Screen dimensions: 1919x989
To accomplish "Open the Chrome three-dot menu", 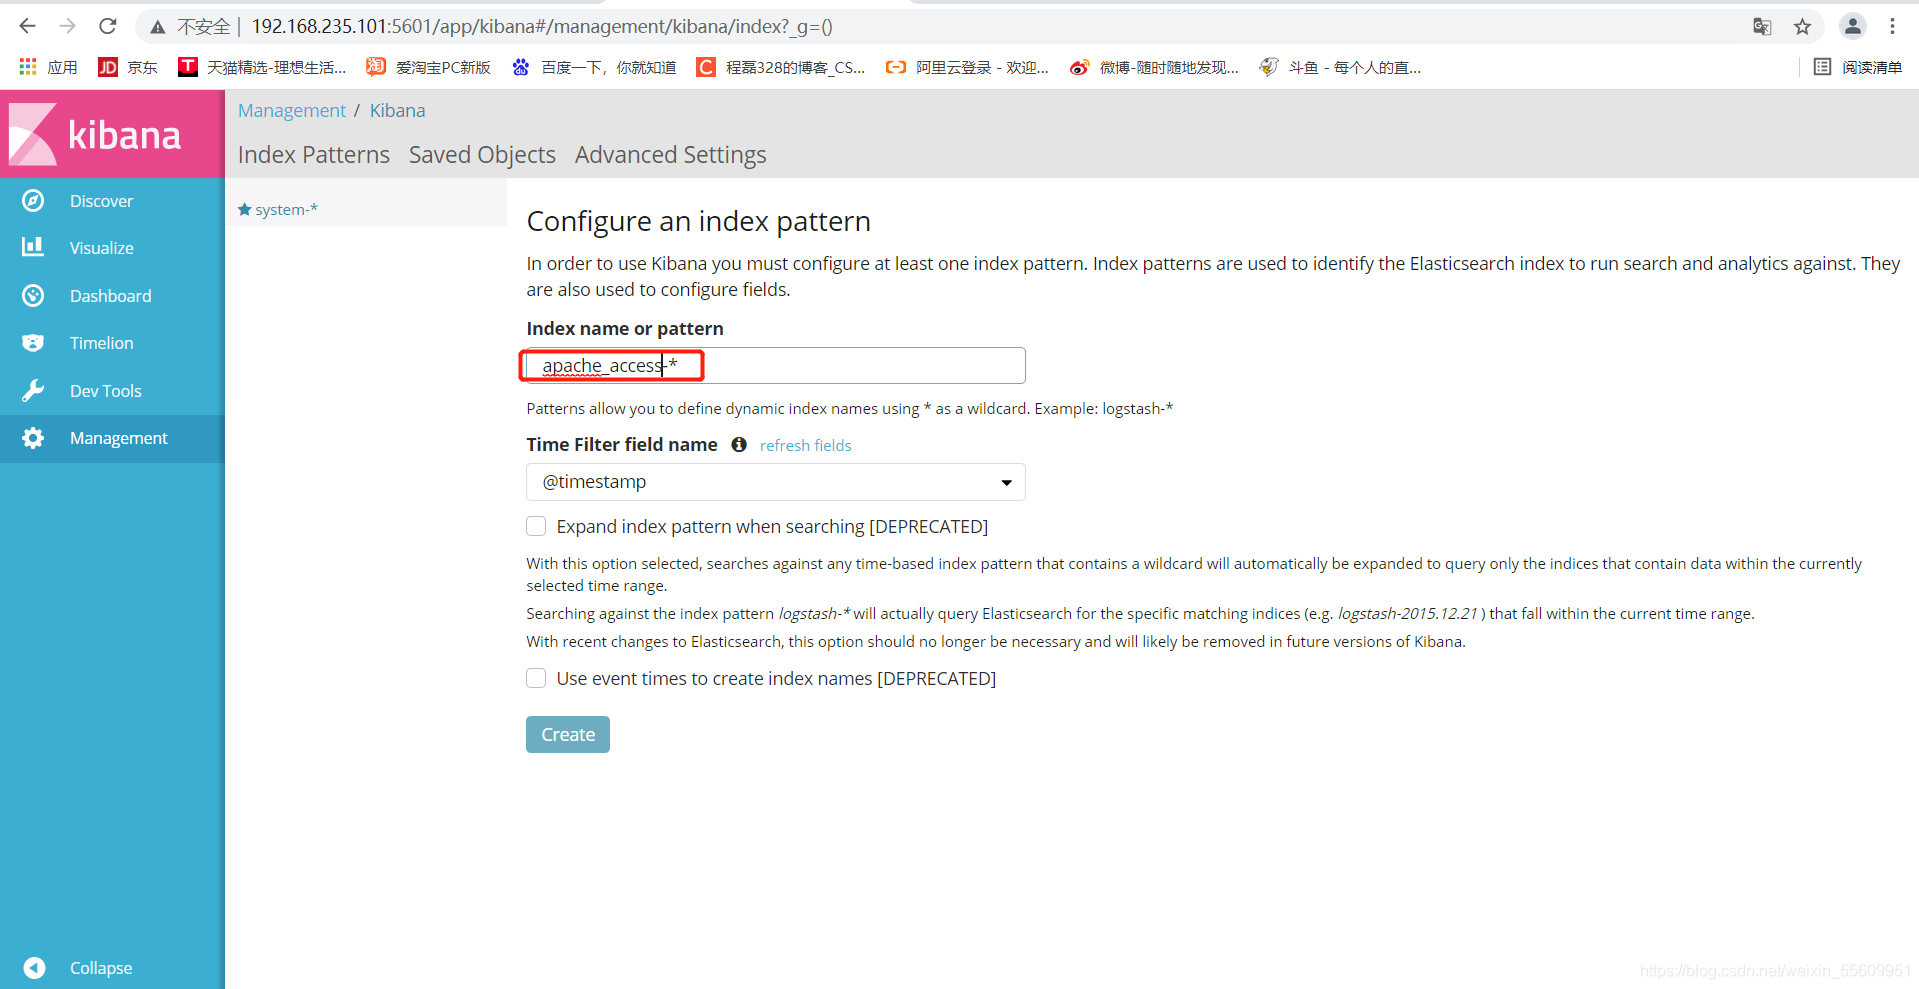I will [1892, 27].
